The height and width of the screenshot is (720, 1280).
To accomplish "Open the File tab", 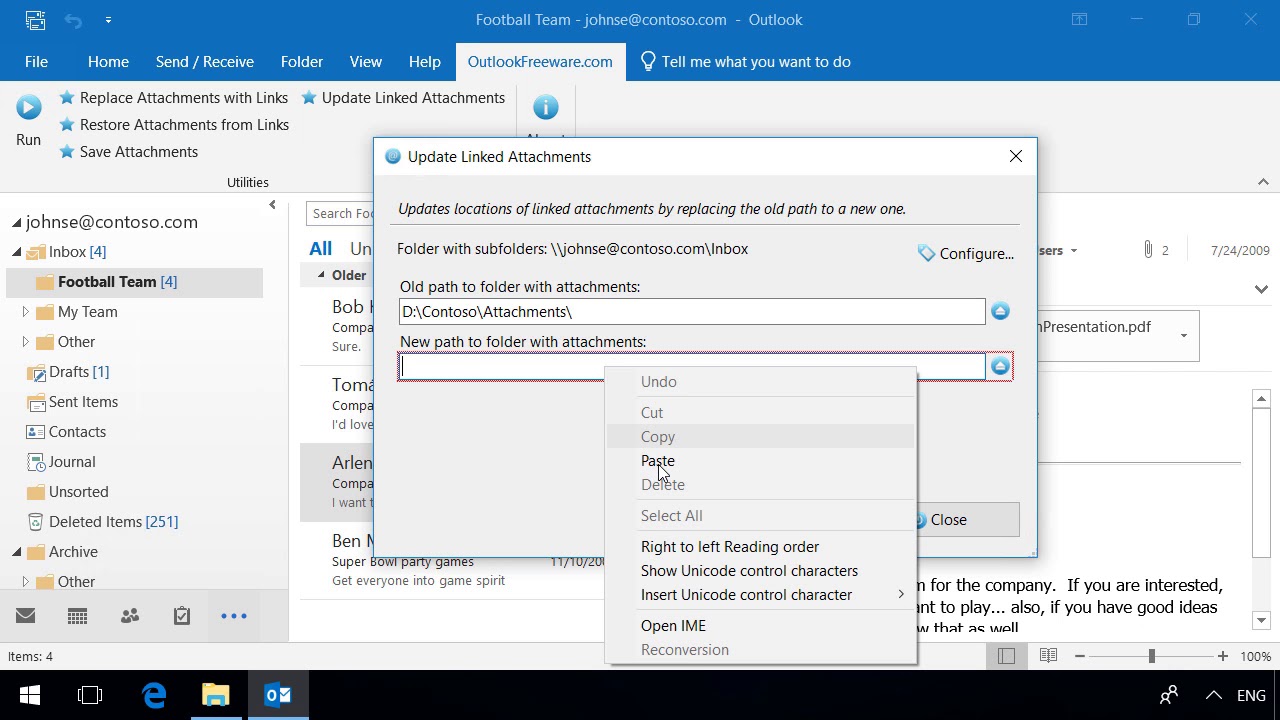I will coord(36,62).
